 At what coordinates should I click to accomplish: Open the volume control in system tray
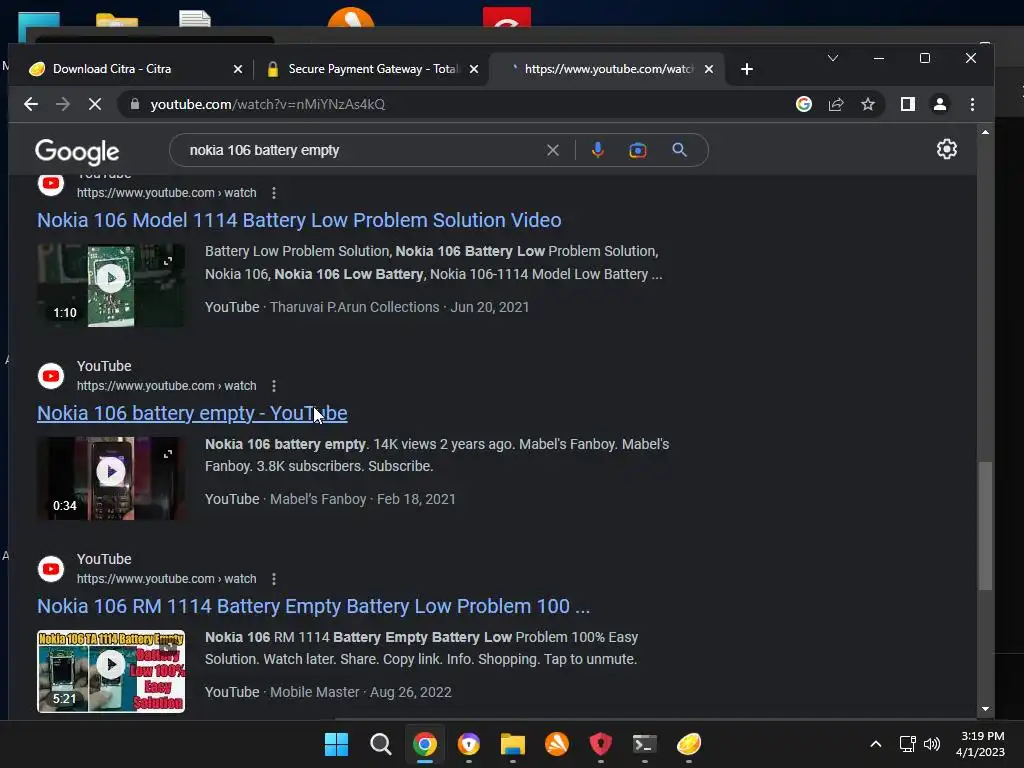[x=932, y=744]
